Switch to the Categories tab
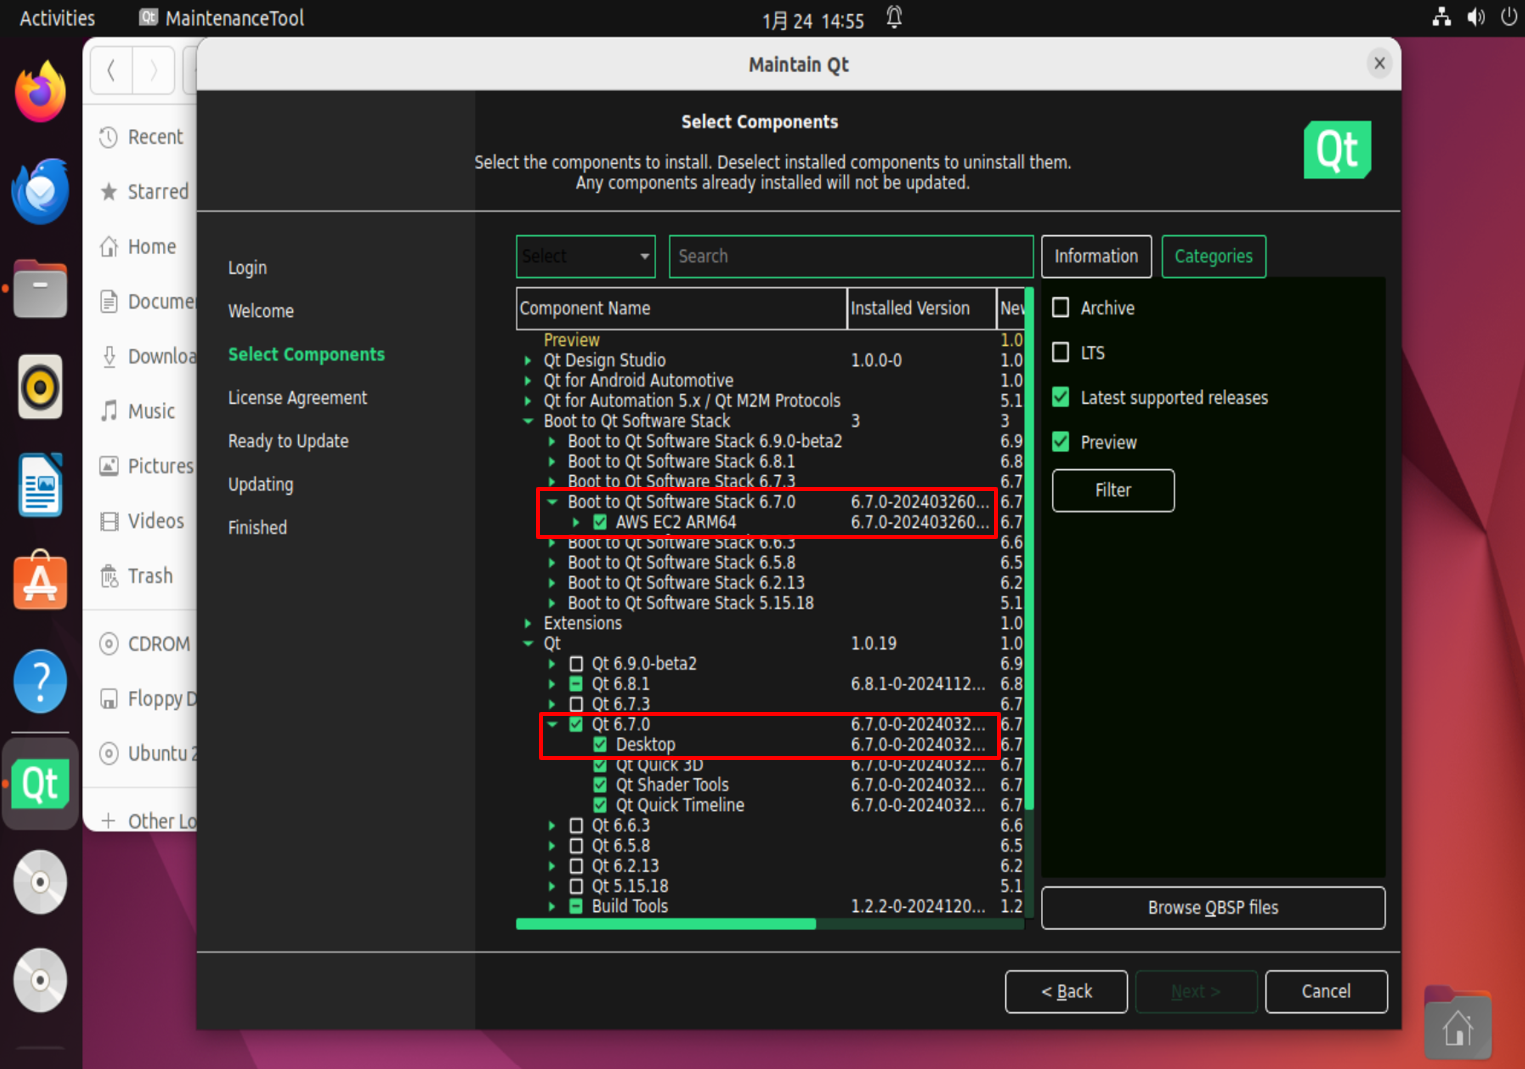The width and height of the screenshot is (1525, 1069). pos(1213,256)
